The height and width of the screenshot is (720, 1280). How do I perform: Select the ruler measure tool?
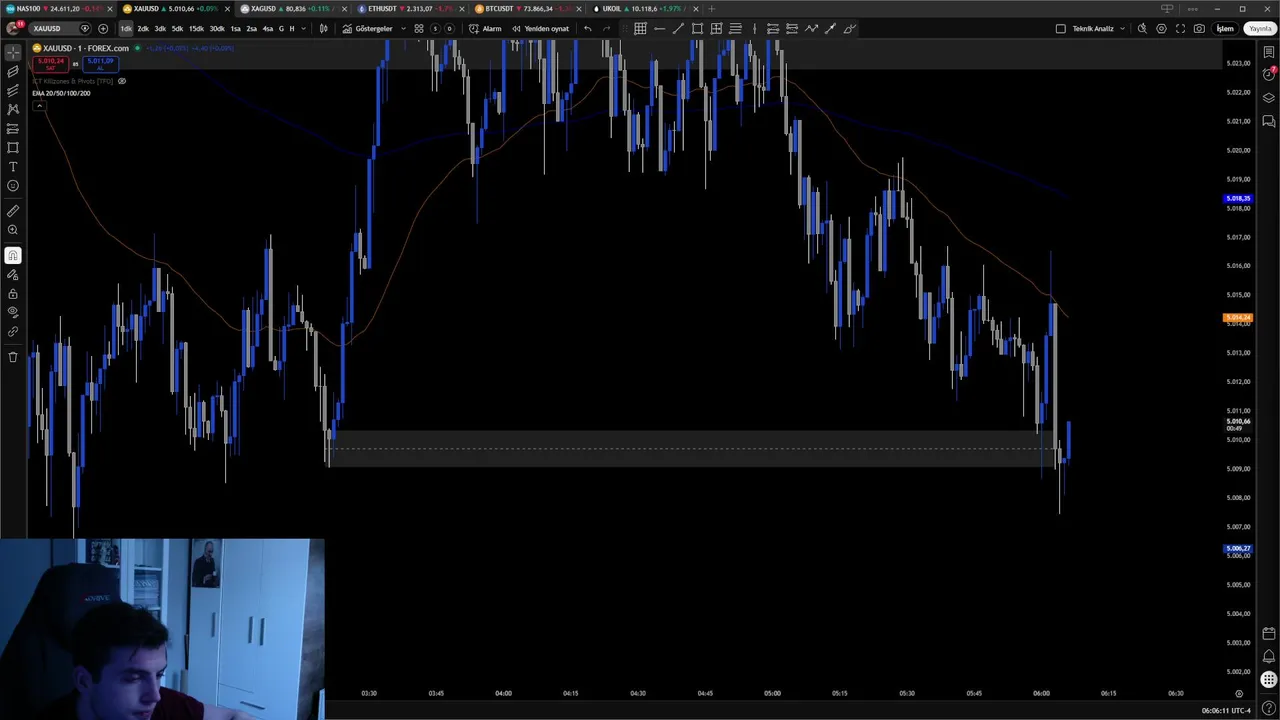pyautogui.click(x=13, y=211)
